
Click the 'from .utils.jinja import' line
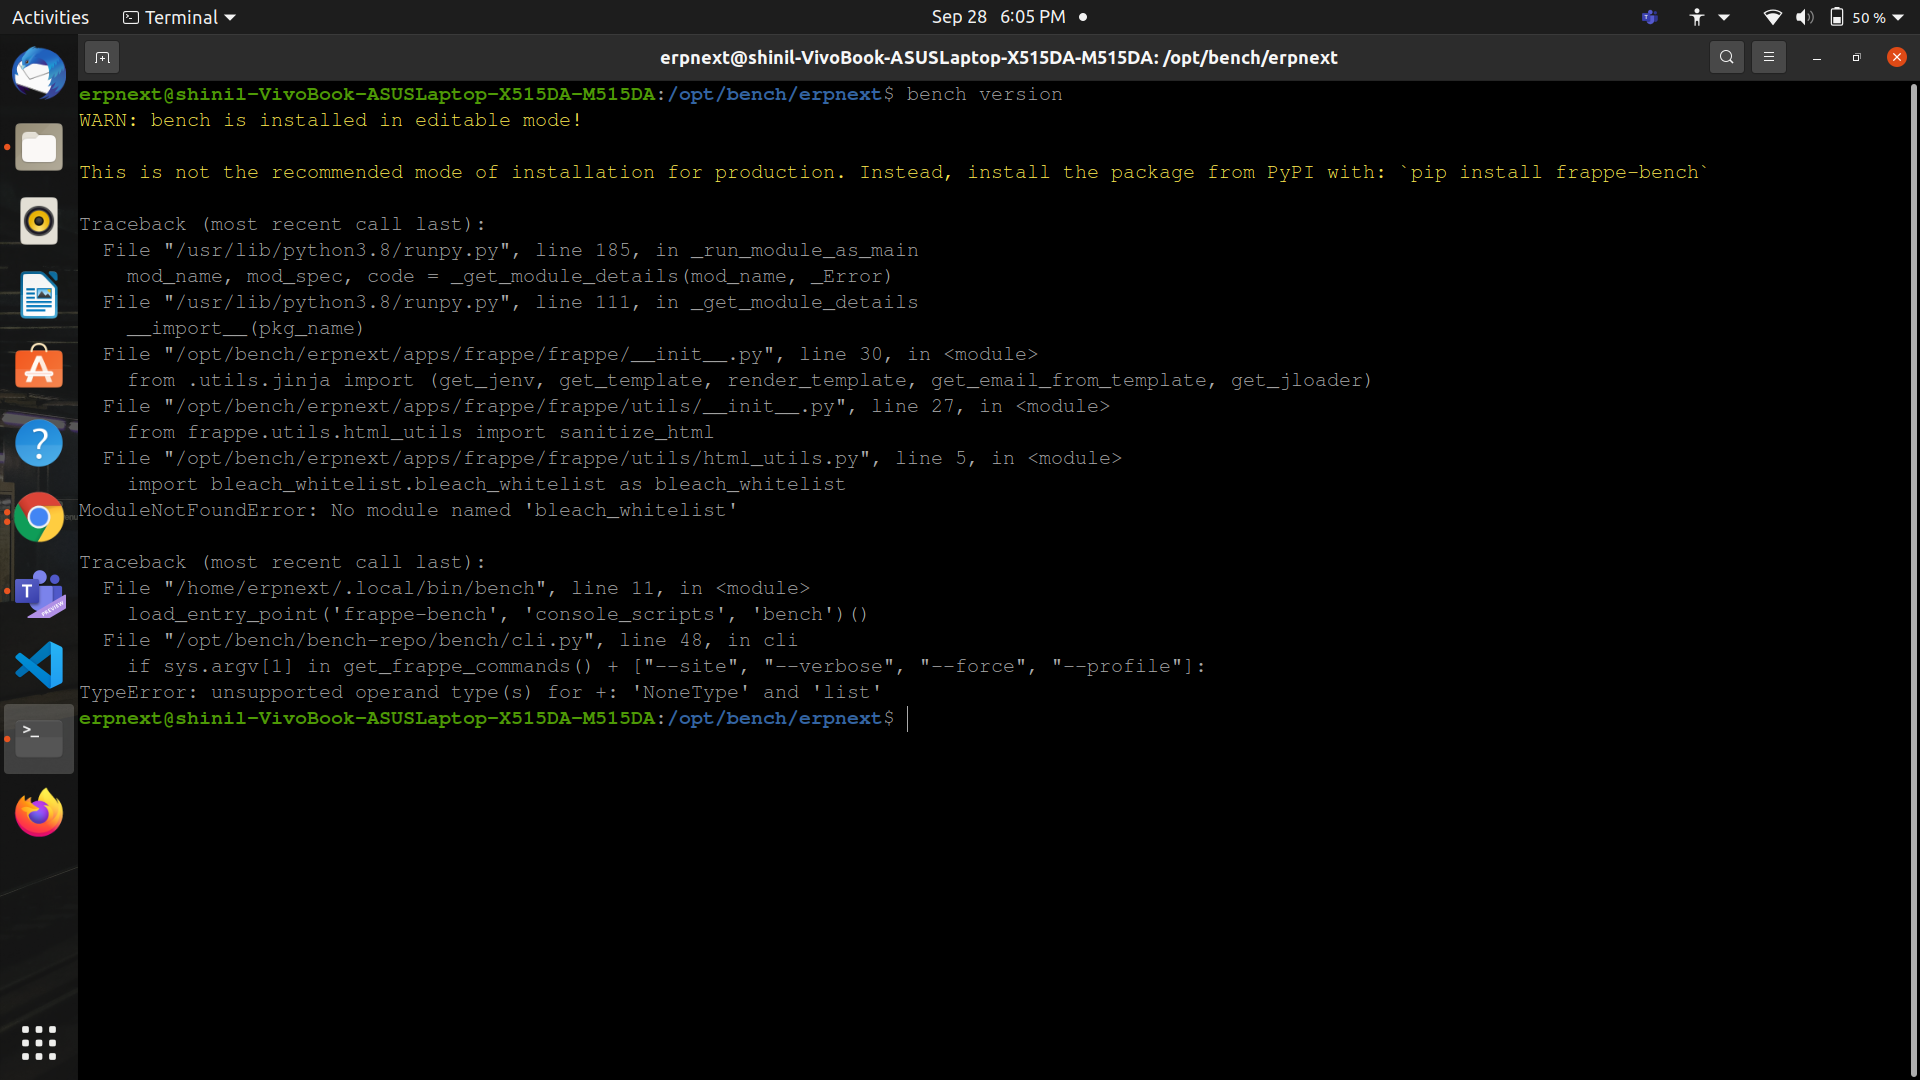pyautogui.click(x=749, y=380)
